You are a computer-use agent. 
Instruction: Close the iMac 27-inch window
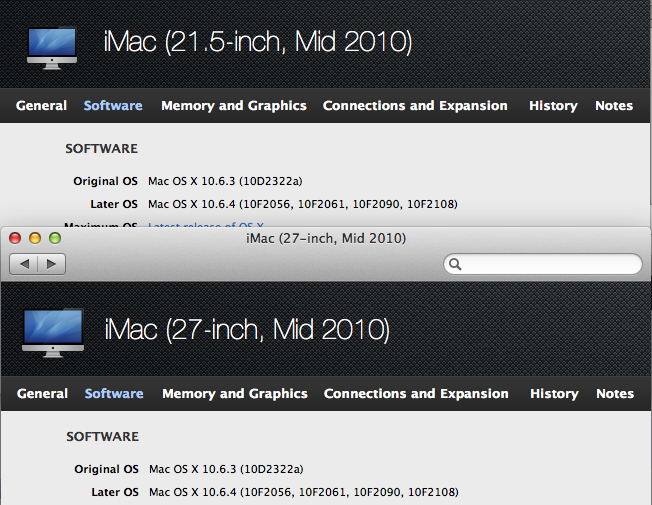point(15,238)
